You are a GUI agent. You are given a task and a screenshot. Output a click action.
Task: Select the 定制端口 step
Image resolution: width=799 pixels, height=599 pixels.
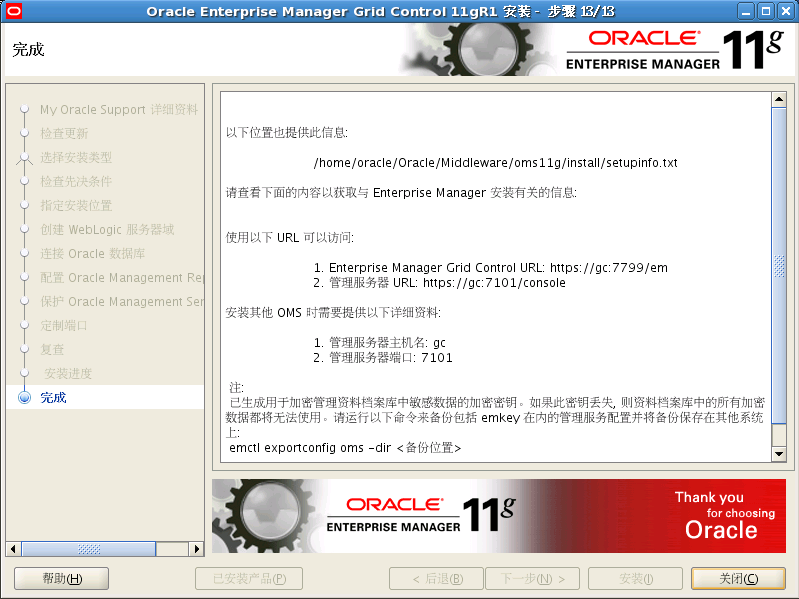(64, 325)
